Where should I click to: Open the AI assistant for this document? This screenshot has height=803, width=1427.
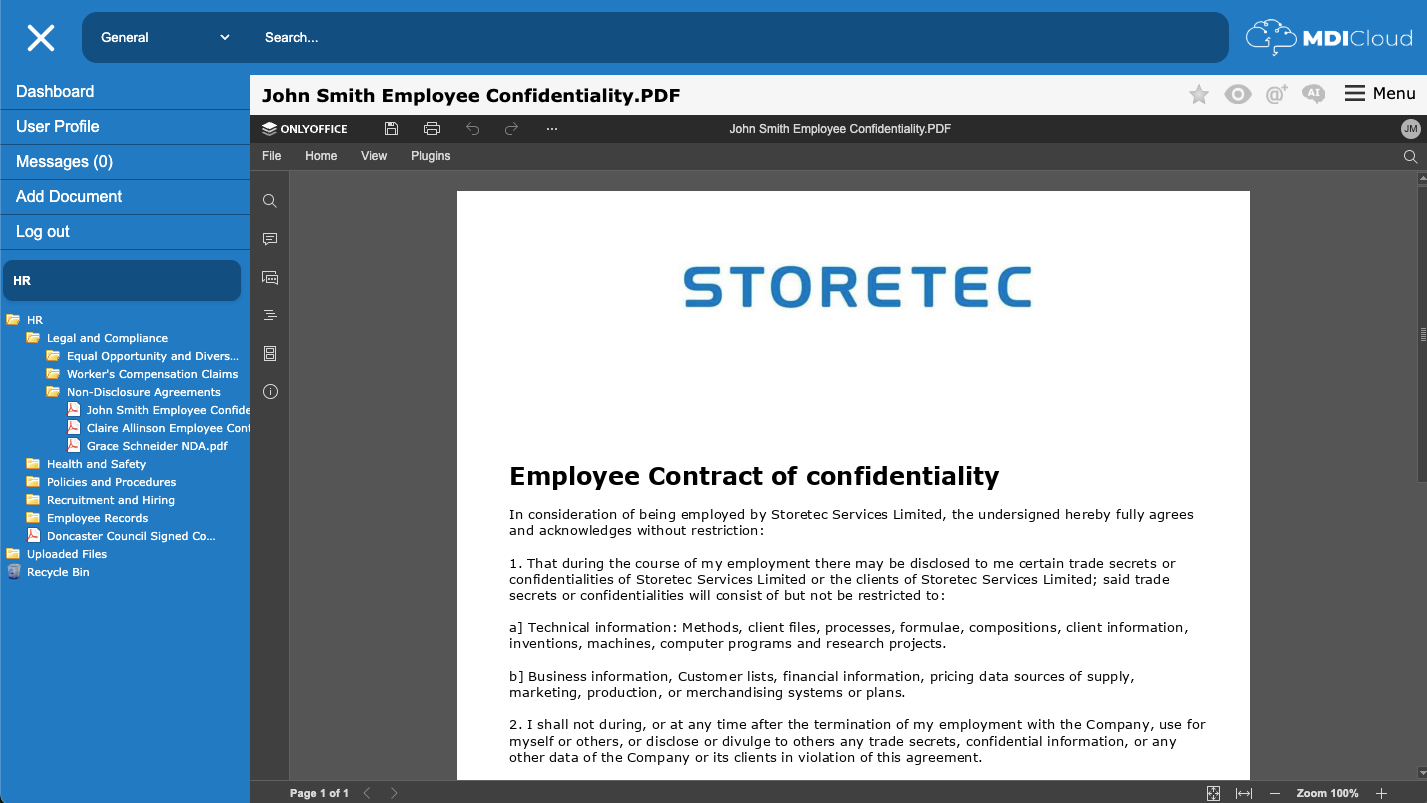1313,94
